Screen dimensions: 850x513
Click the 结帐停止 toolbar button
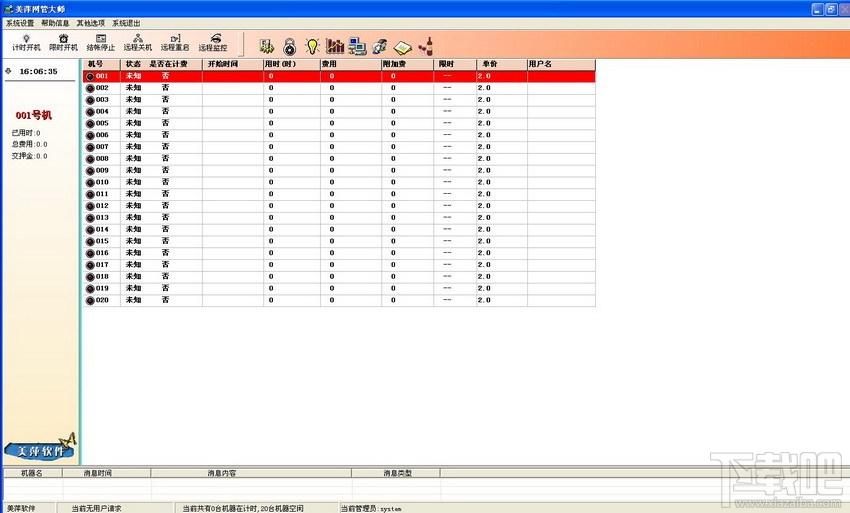pyautogui.click(x=101, y=43)
